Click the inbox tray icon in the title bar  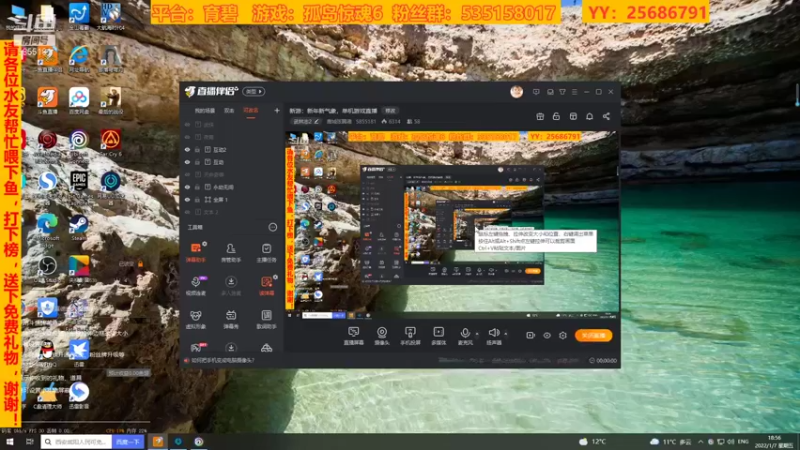550,92
